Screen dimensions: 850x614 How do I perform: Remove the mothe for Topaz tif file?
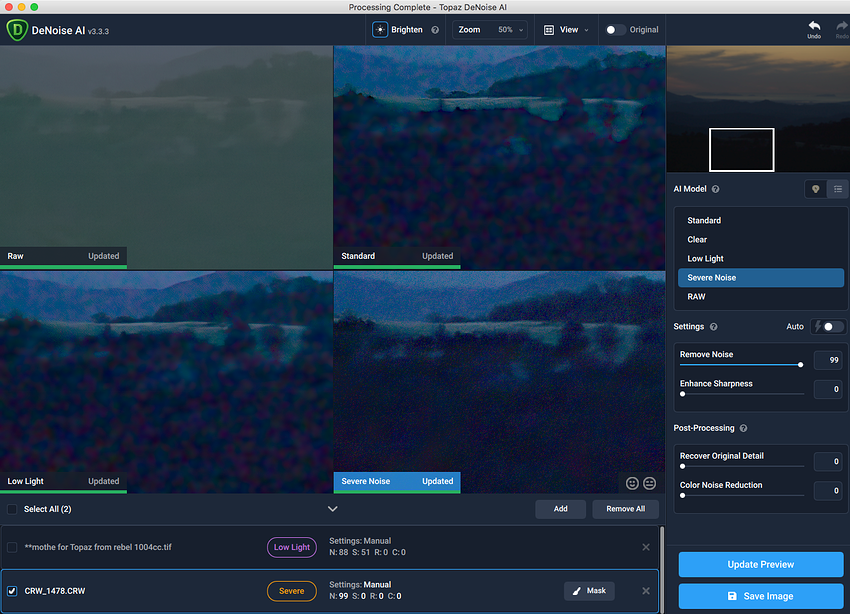[646, 547]
